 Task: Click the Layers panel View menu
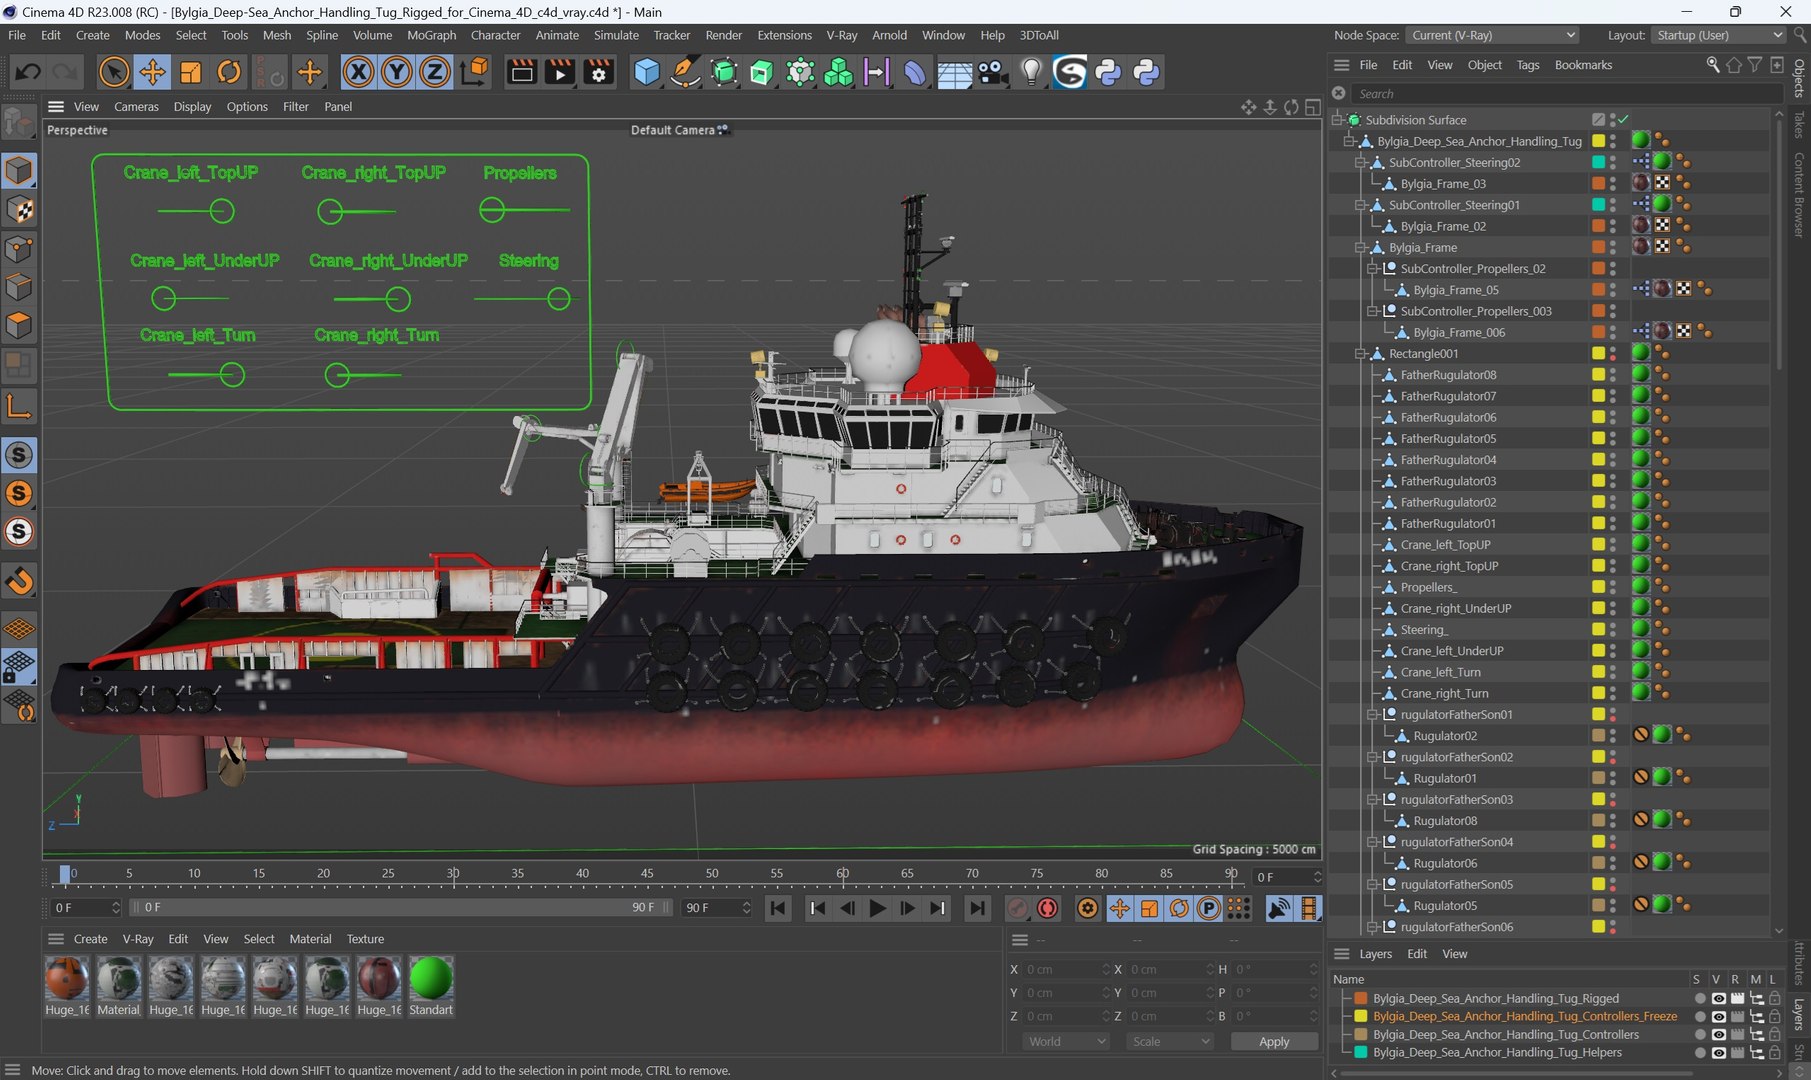[1454, 954]
